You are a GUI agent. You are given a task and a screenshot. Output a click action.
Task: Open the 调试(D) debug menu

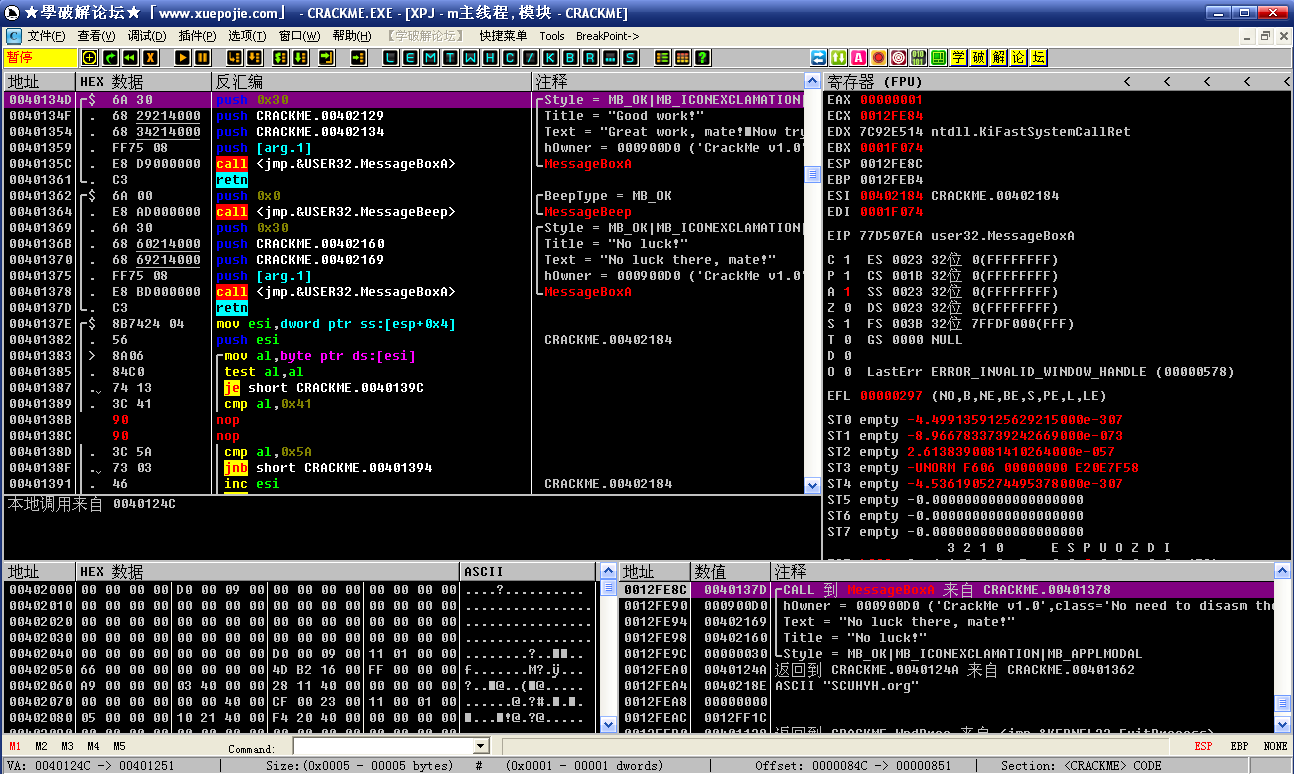(x=147, y=36)
